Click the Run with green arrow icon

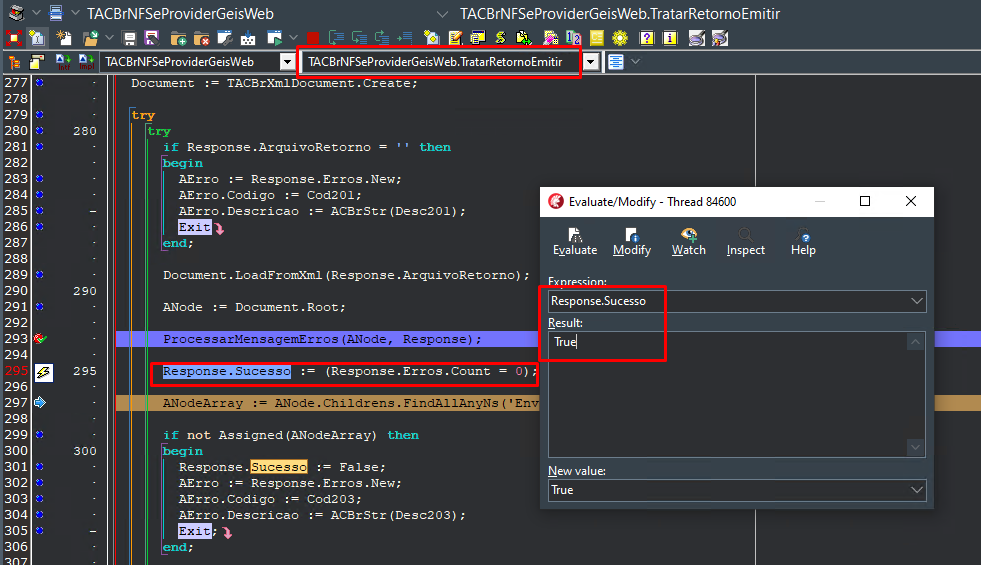[274, 38]
